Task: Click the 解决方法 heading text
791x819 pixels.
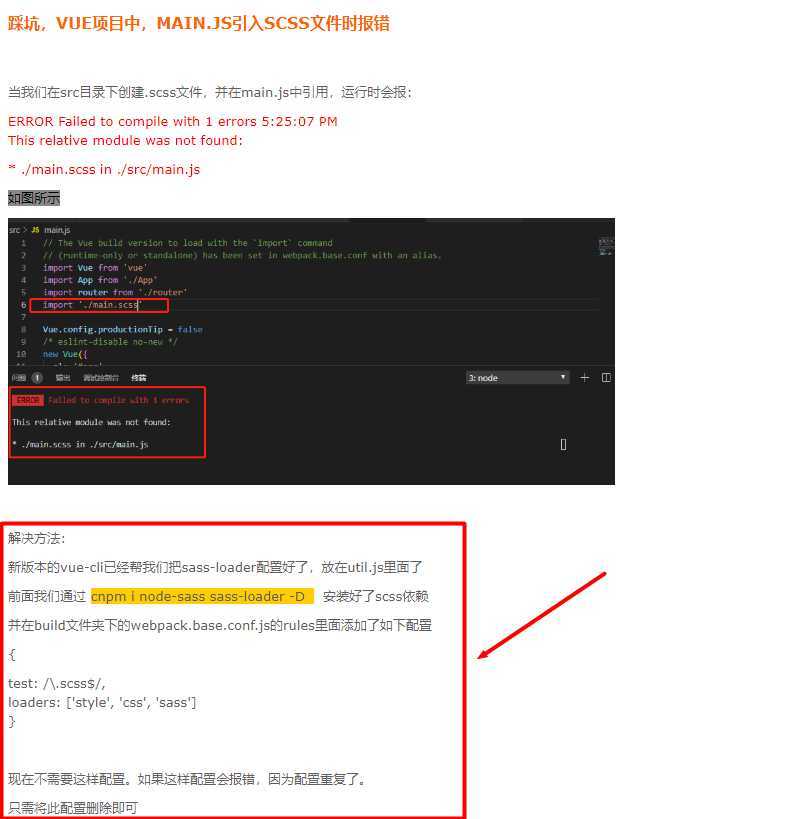Action: click(37, 538)
